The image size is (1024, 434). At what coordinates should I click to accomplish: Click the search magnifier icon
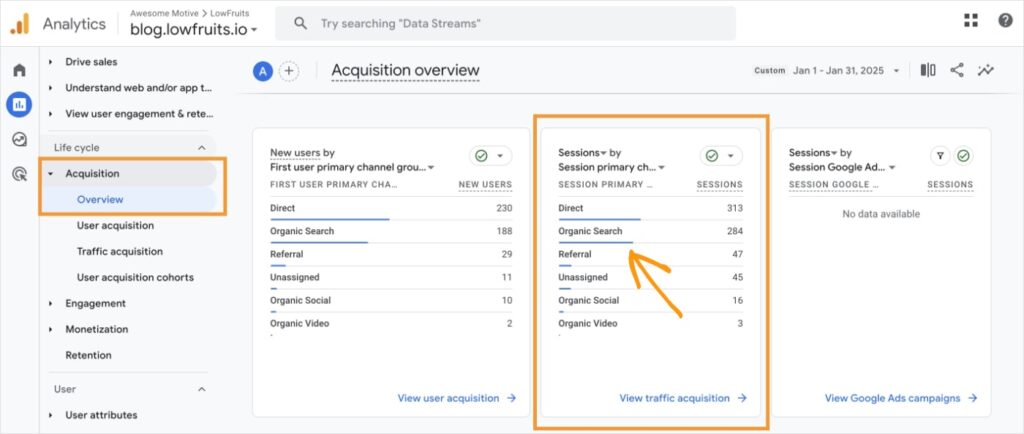point(300,23)
